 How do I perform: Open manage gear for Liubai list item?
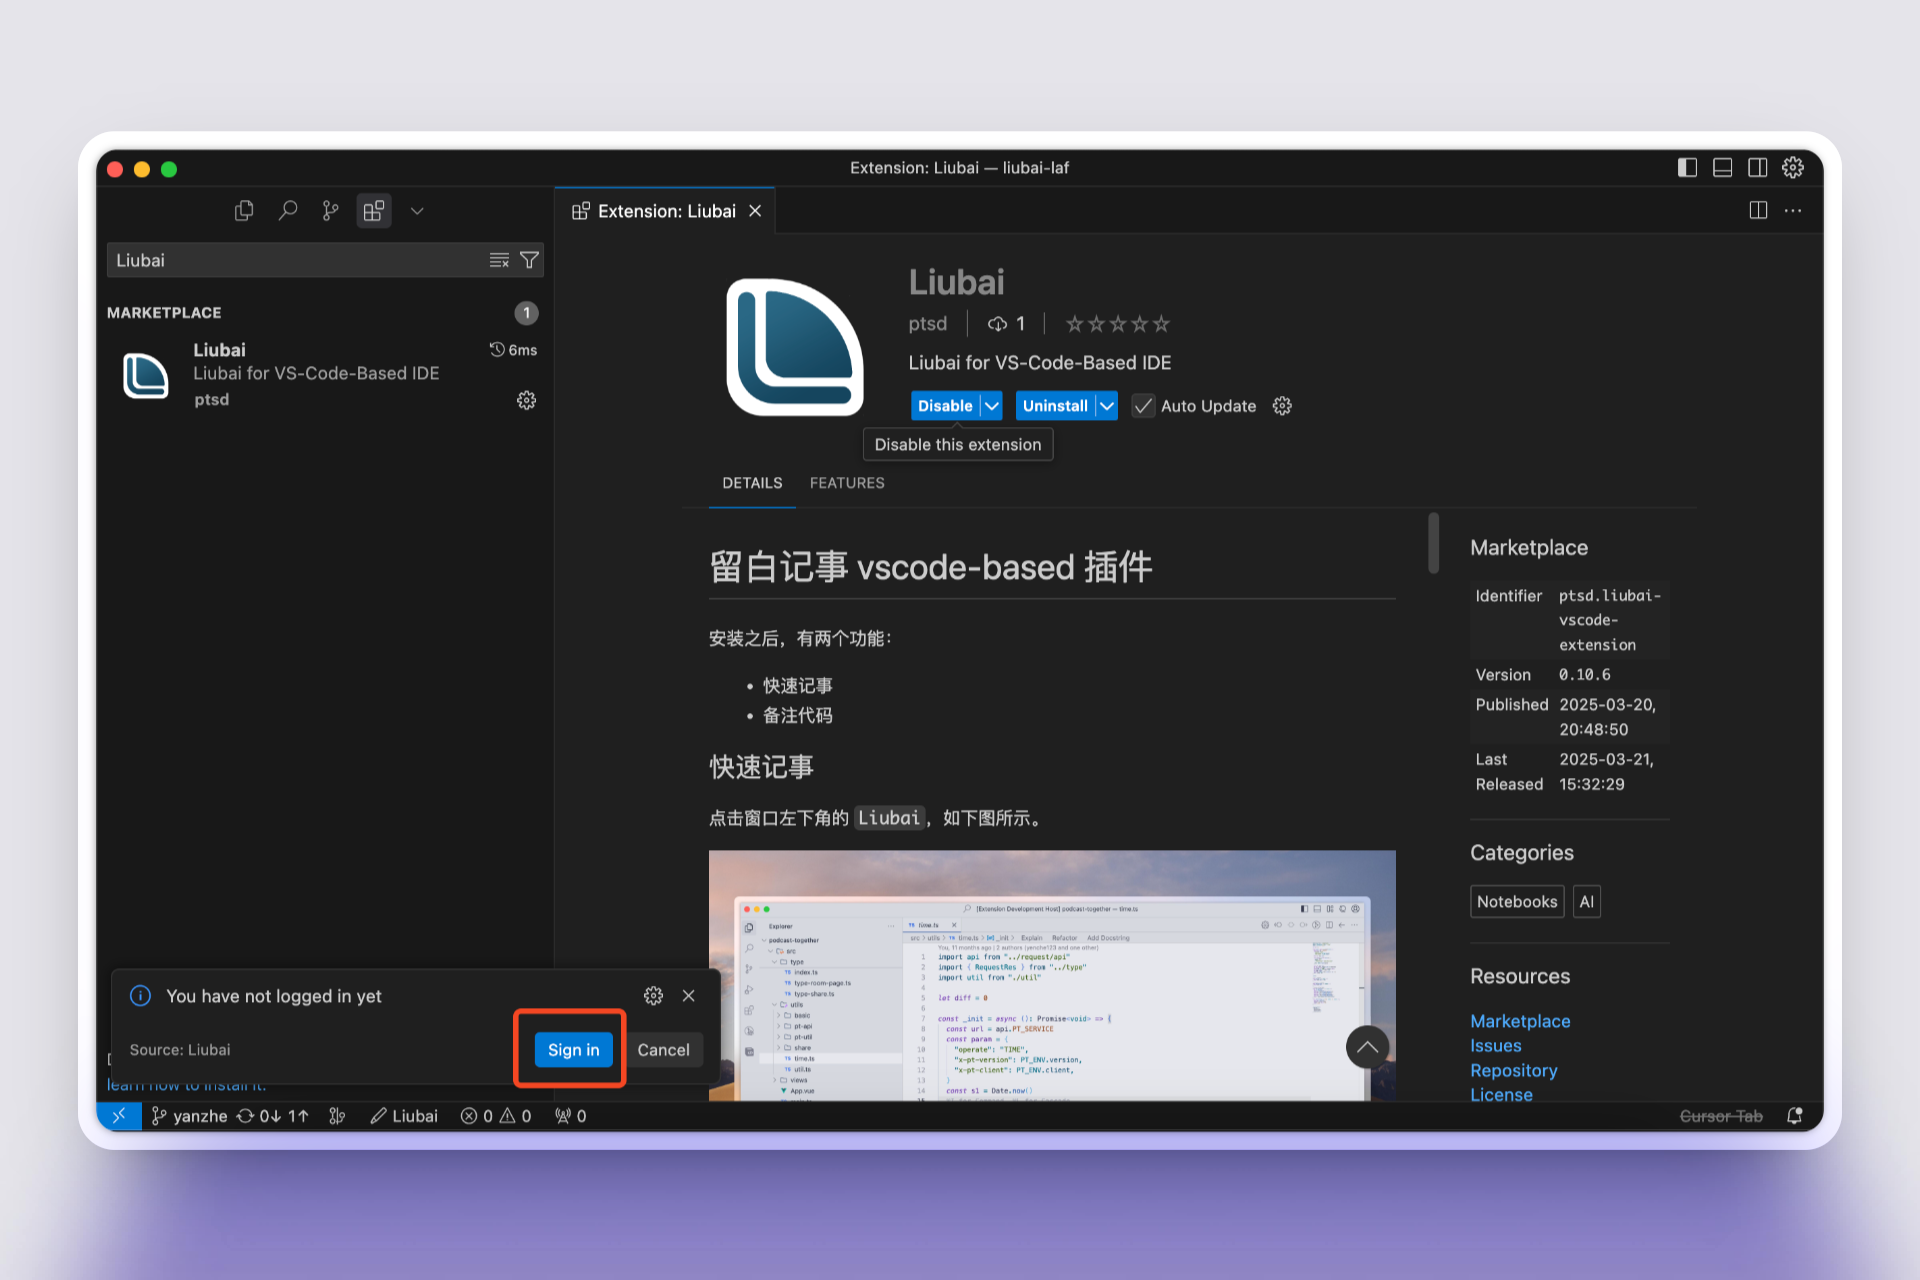coord(526,401)
